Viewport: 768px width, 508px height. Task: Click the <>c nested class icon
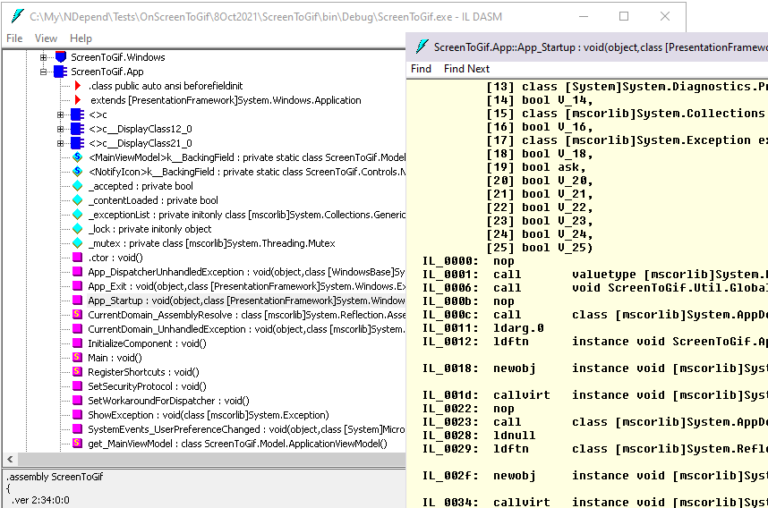pyautogui.click(x=77, y=115)
